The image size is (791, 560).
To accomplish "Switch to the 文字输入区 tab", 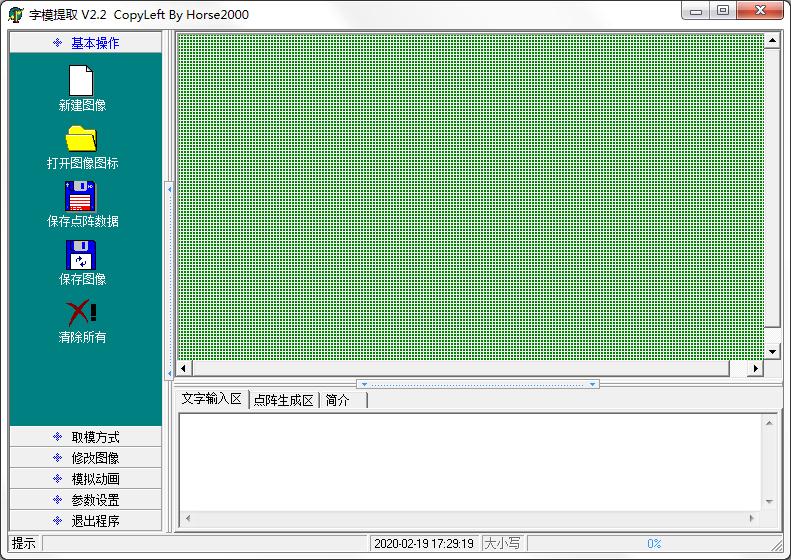I will (212, 399).
